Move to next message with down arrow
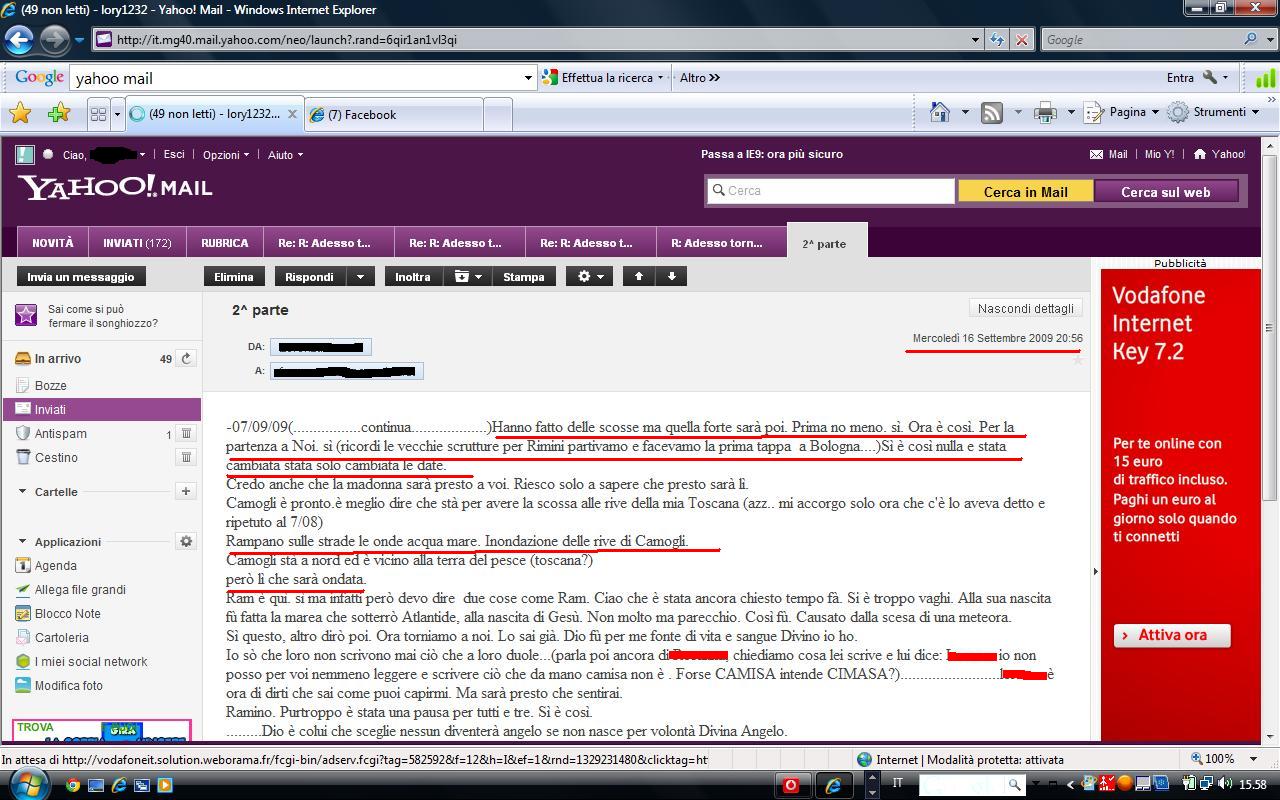This screenshot has width=1280, height=800. click(x=672, y=276)
